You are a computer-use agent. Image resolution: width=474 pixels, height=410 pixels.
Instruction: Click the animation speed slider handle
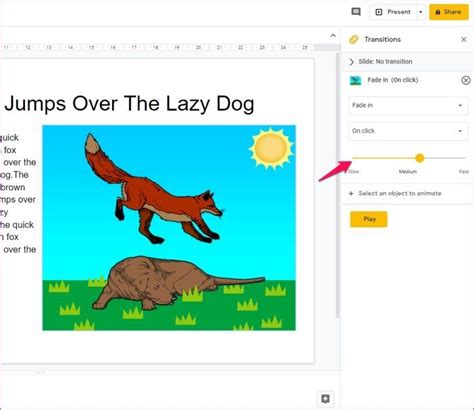[x=420, y=158]
